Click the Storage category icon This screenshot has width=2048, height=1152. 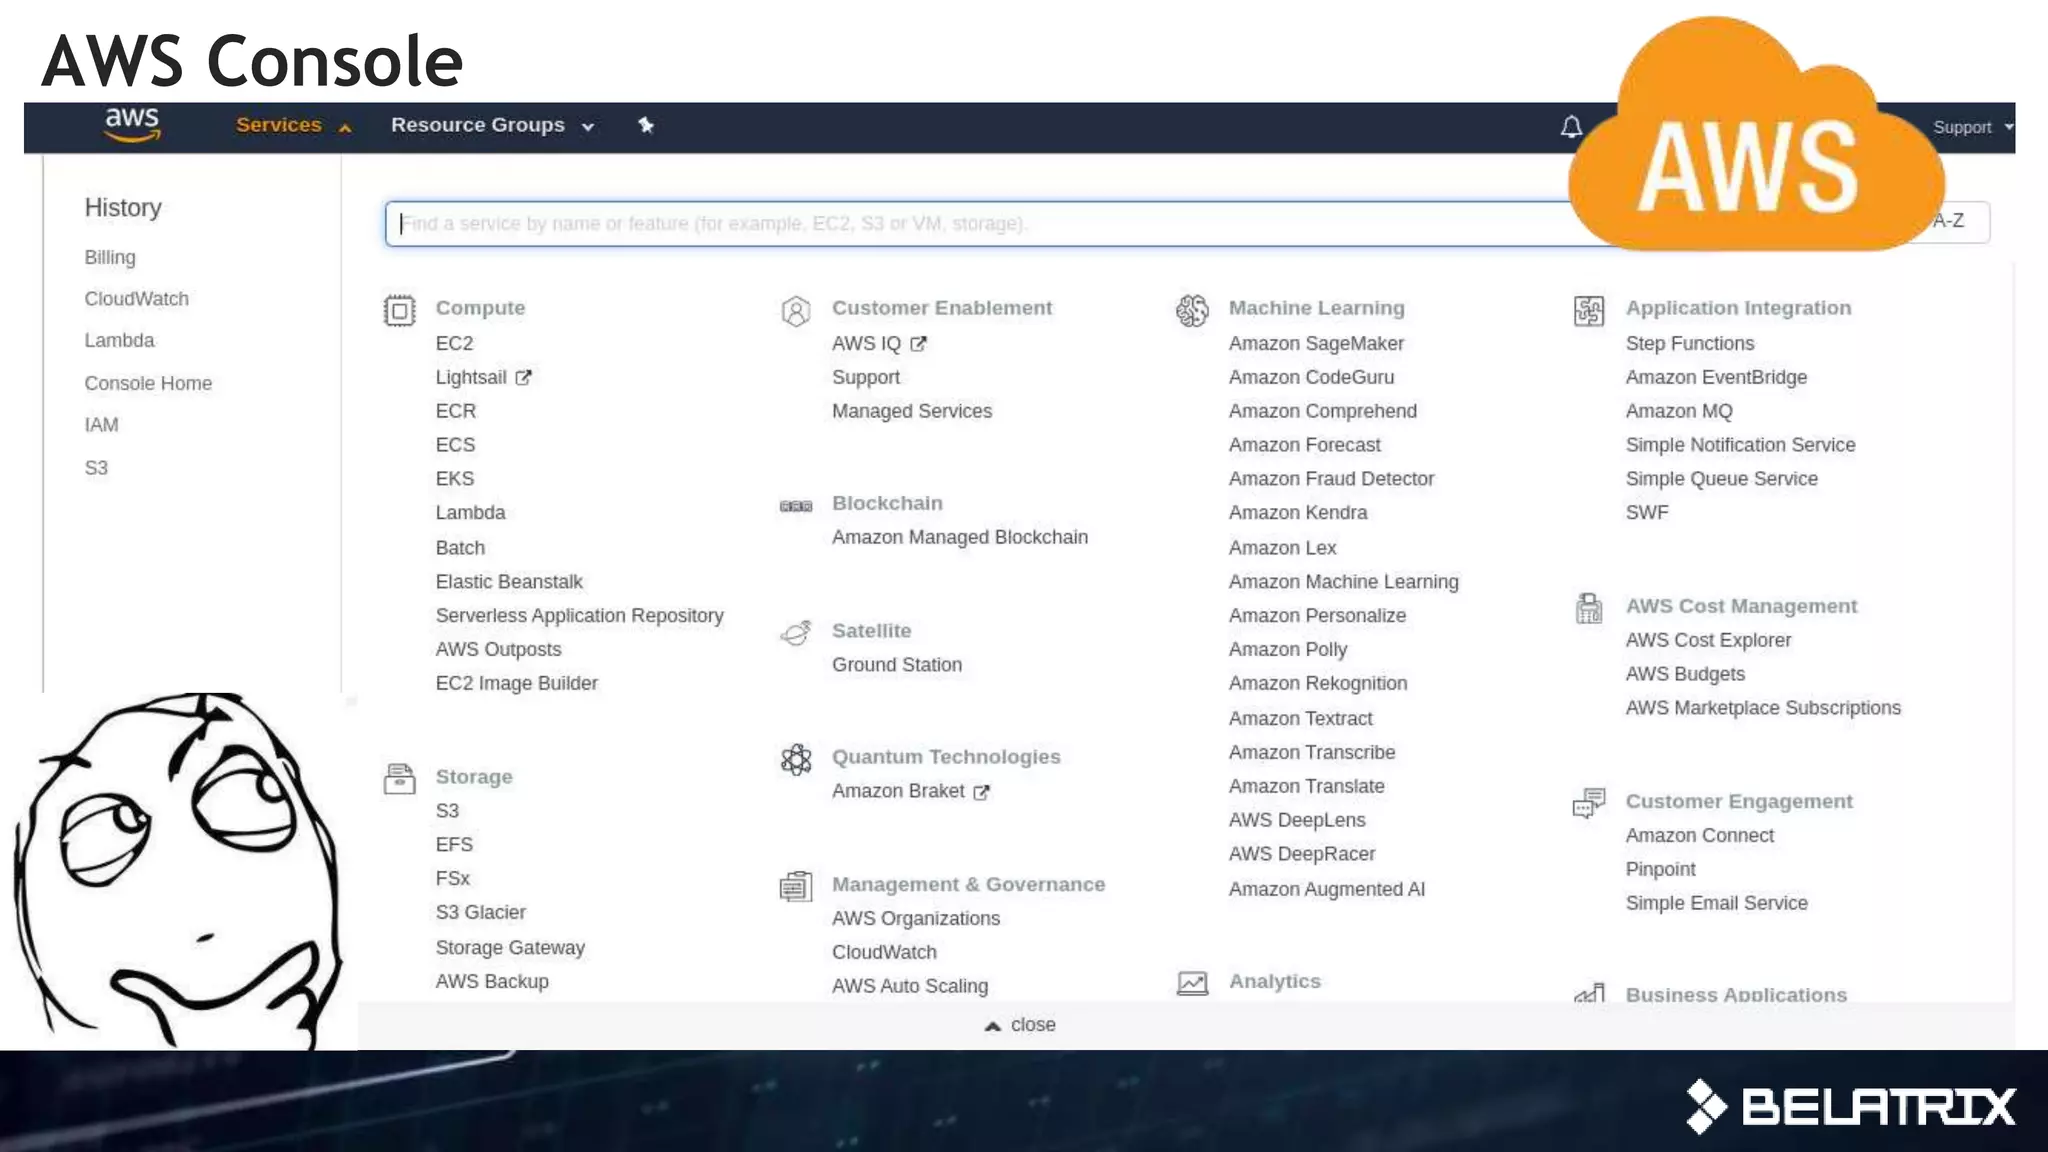399,778
